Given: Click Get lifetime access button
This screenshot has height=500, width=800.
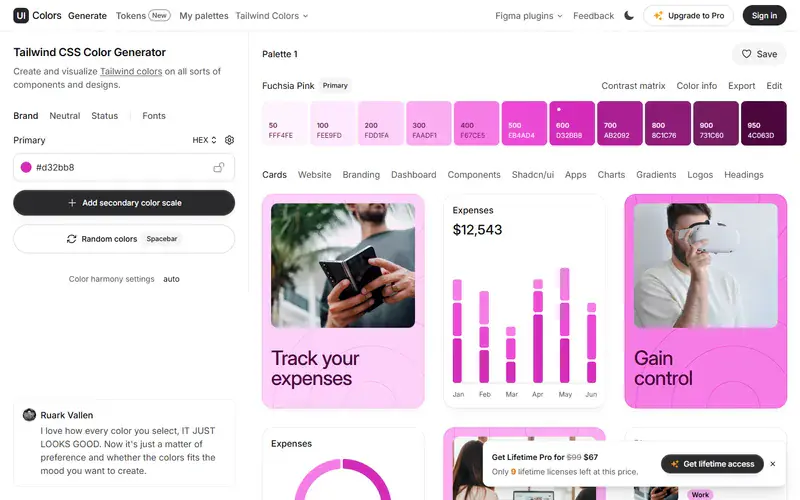Looking at the screenshot, I should click(712, 464).
